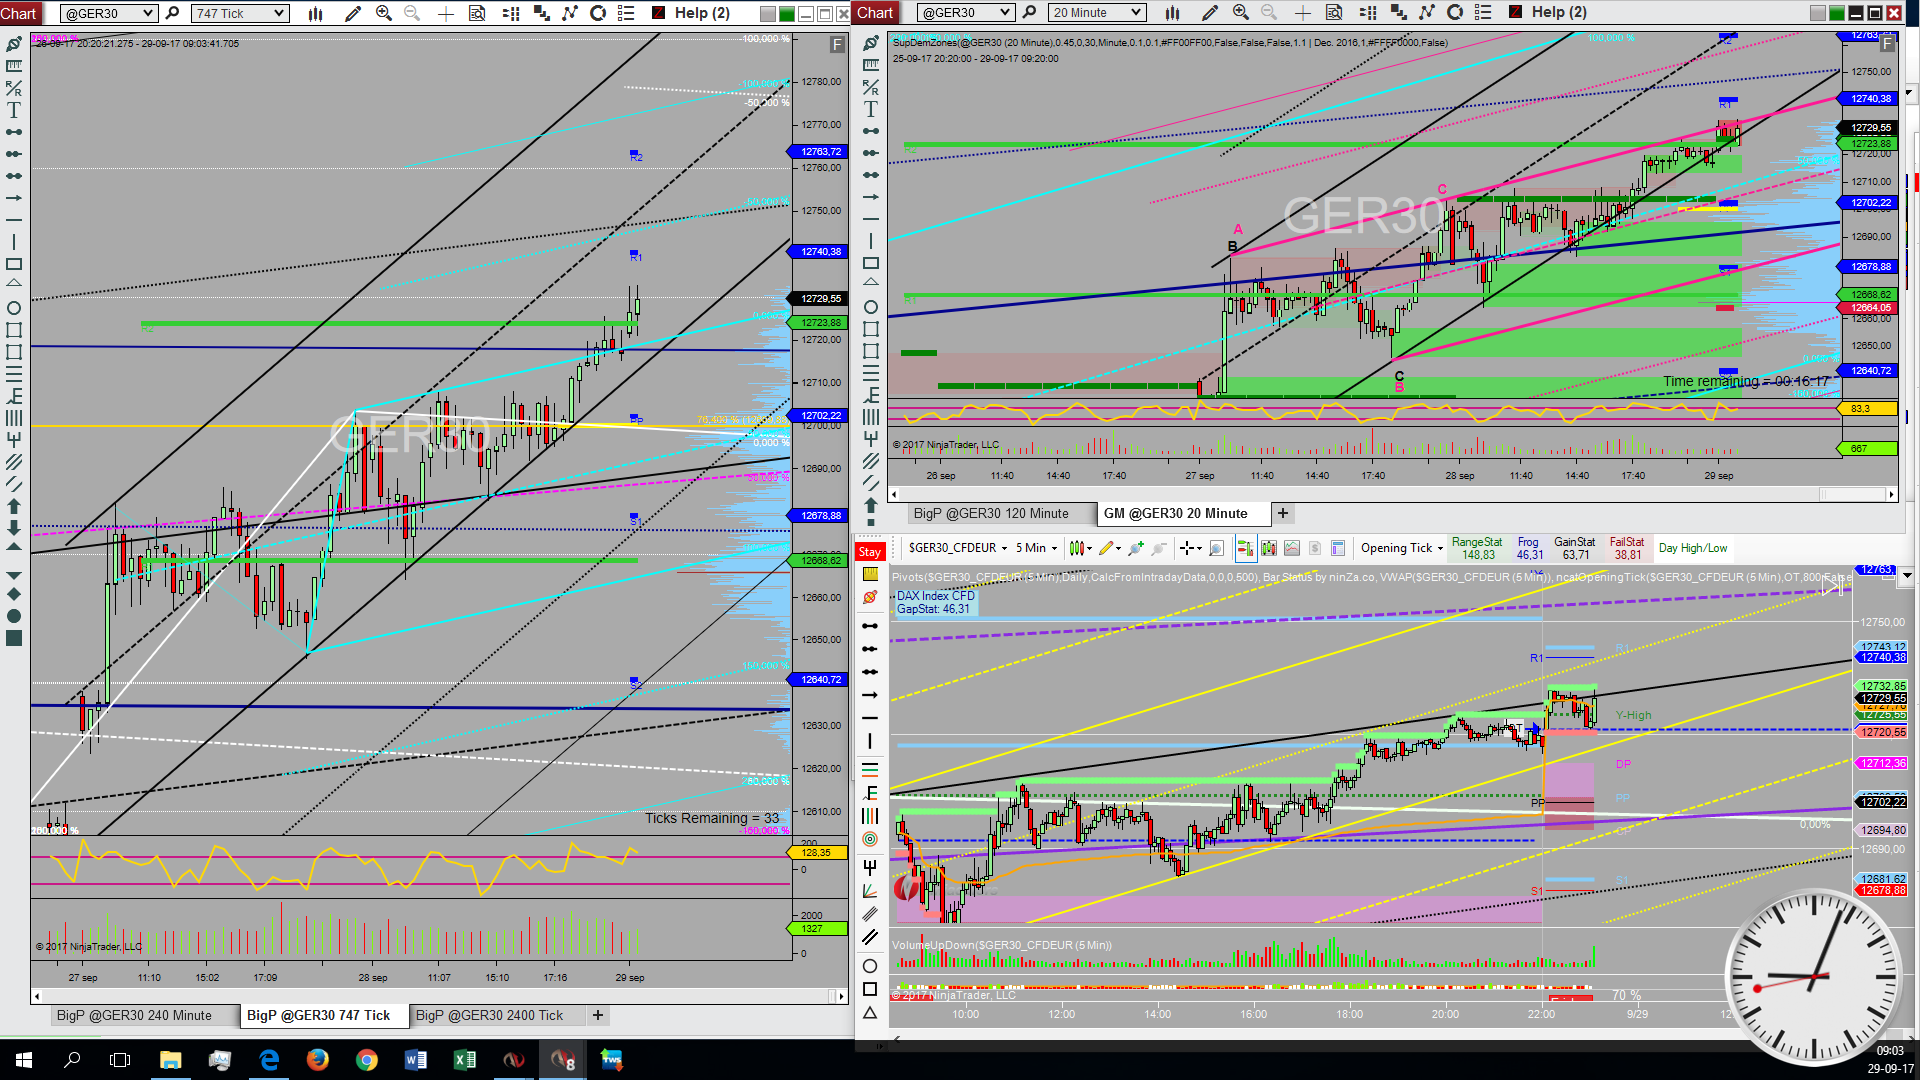Screen dimensions: 1920x1080
Task: Open @GER30 instrument dropdown in left chart
Action: 108,13
